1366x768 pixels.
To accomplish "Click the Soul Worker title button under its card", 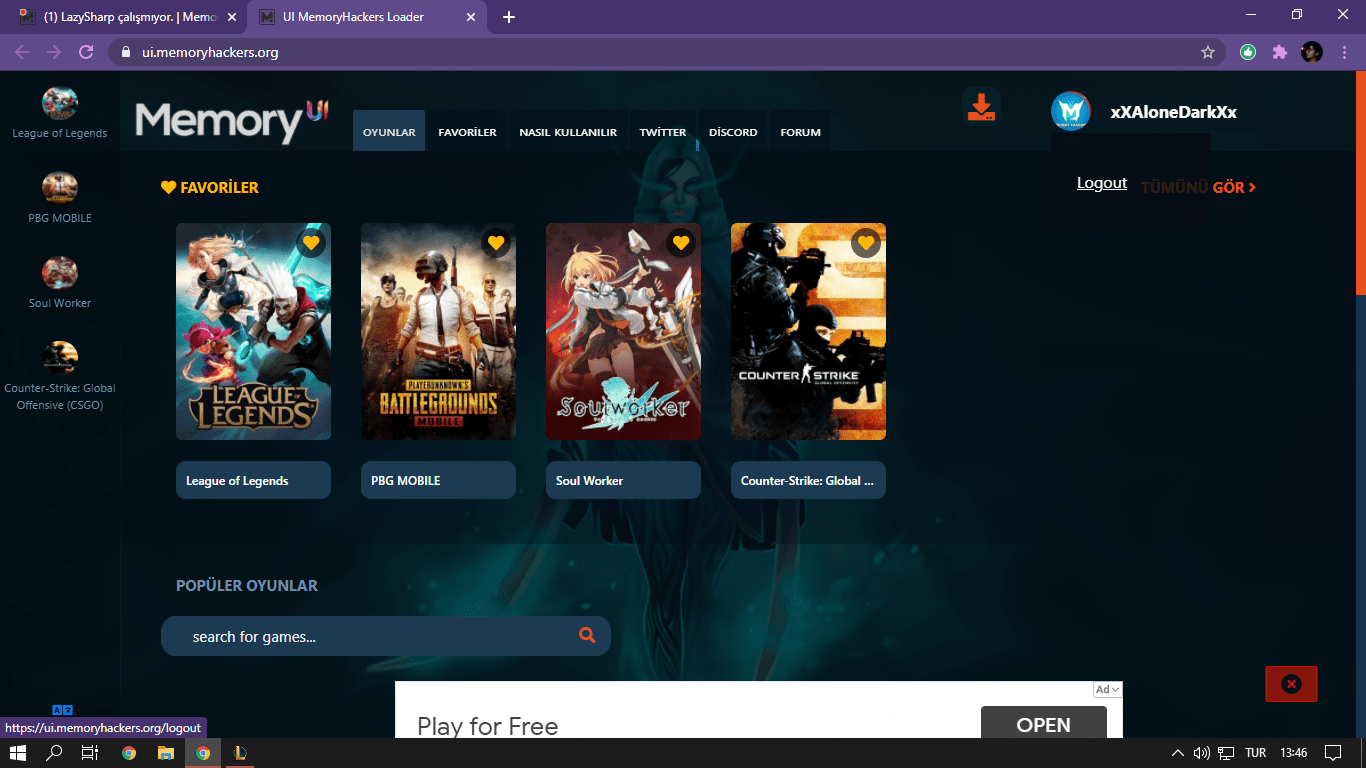I will 623,480.
